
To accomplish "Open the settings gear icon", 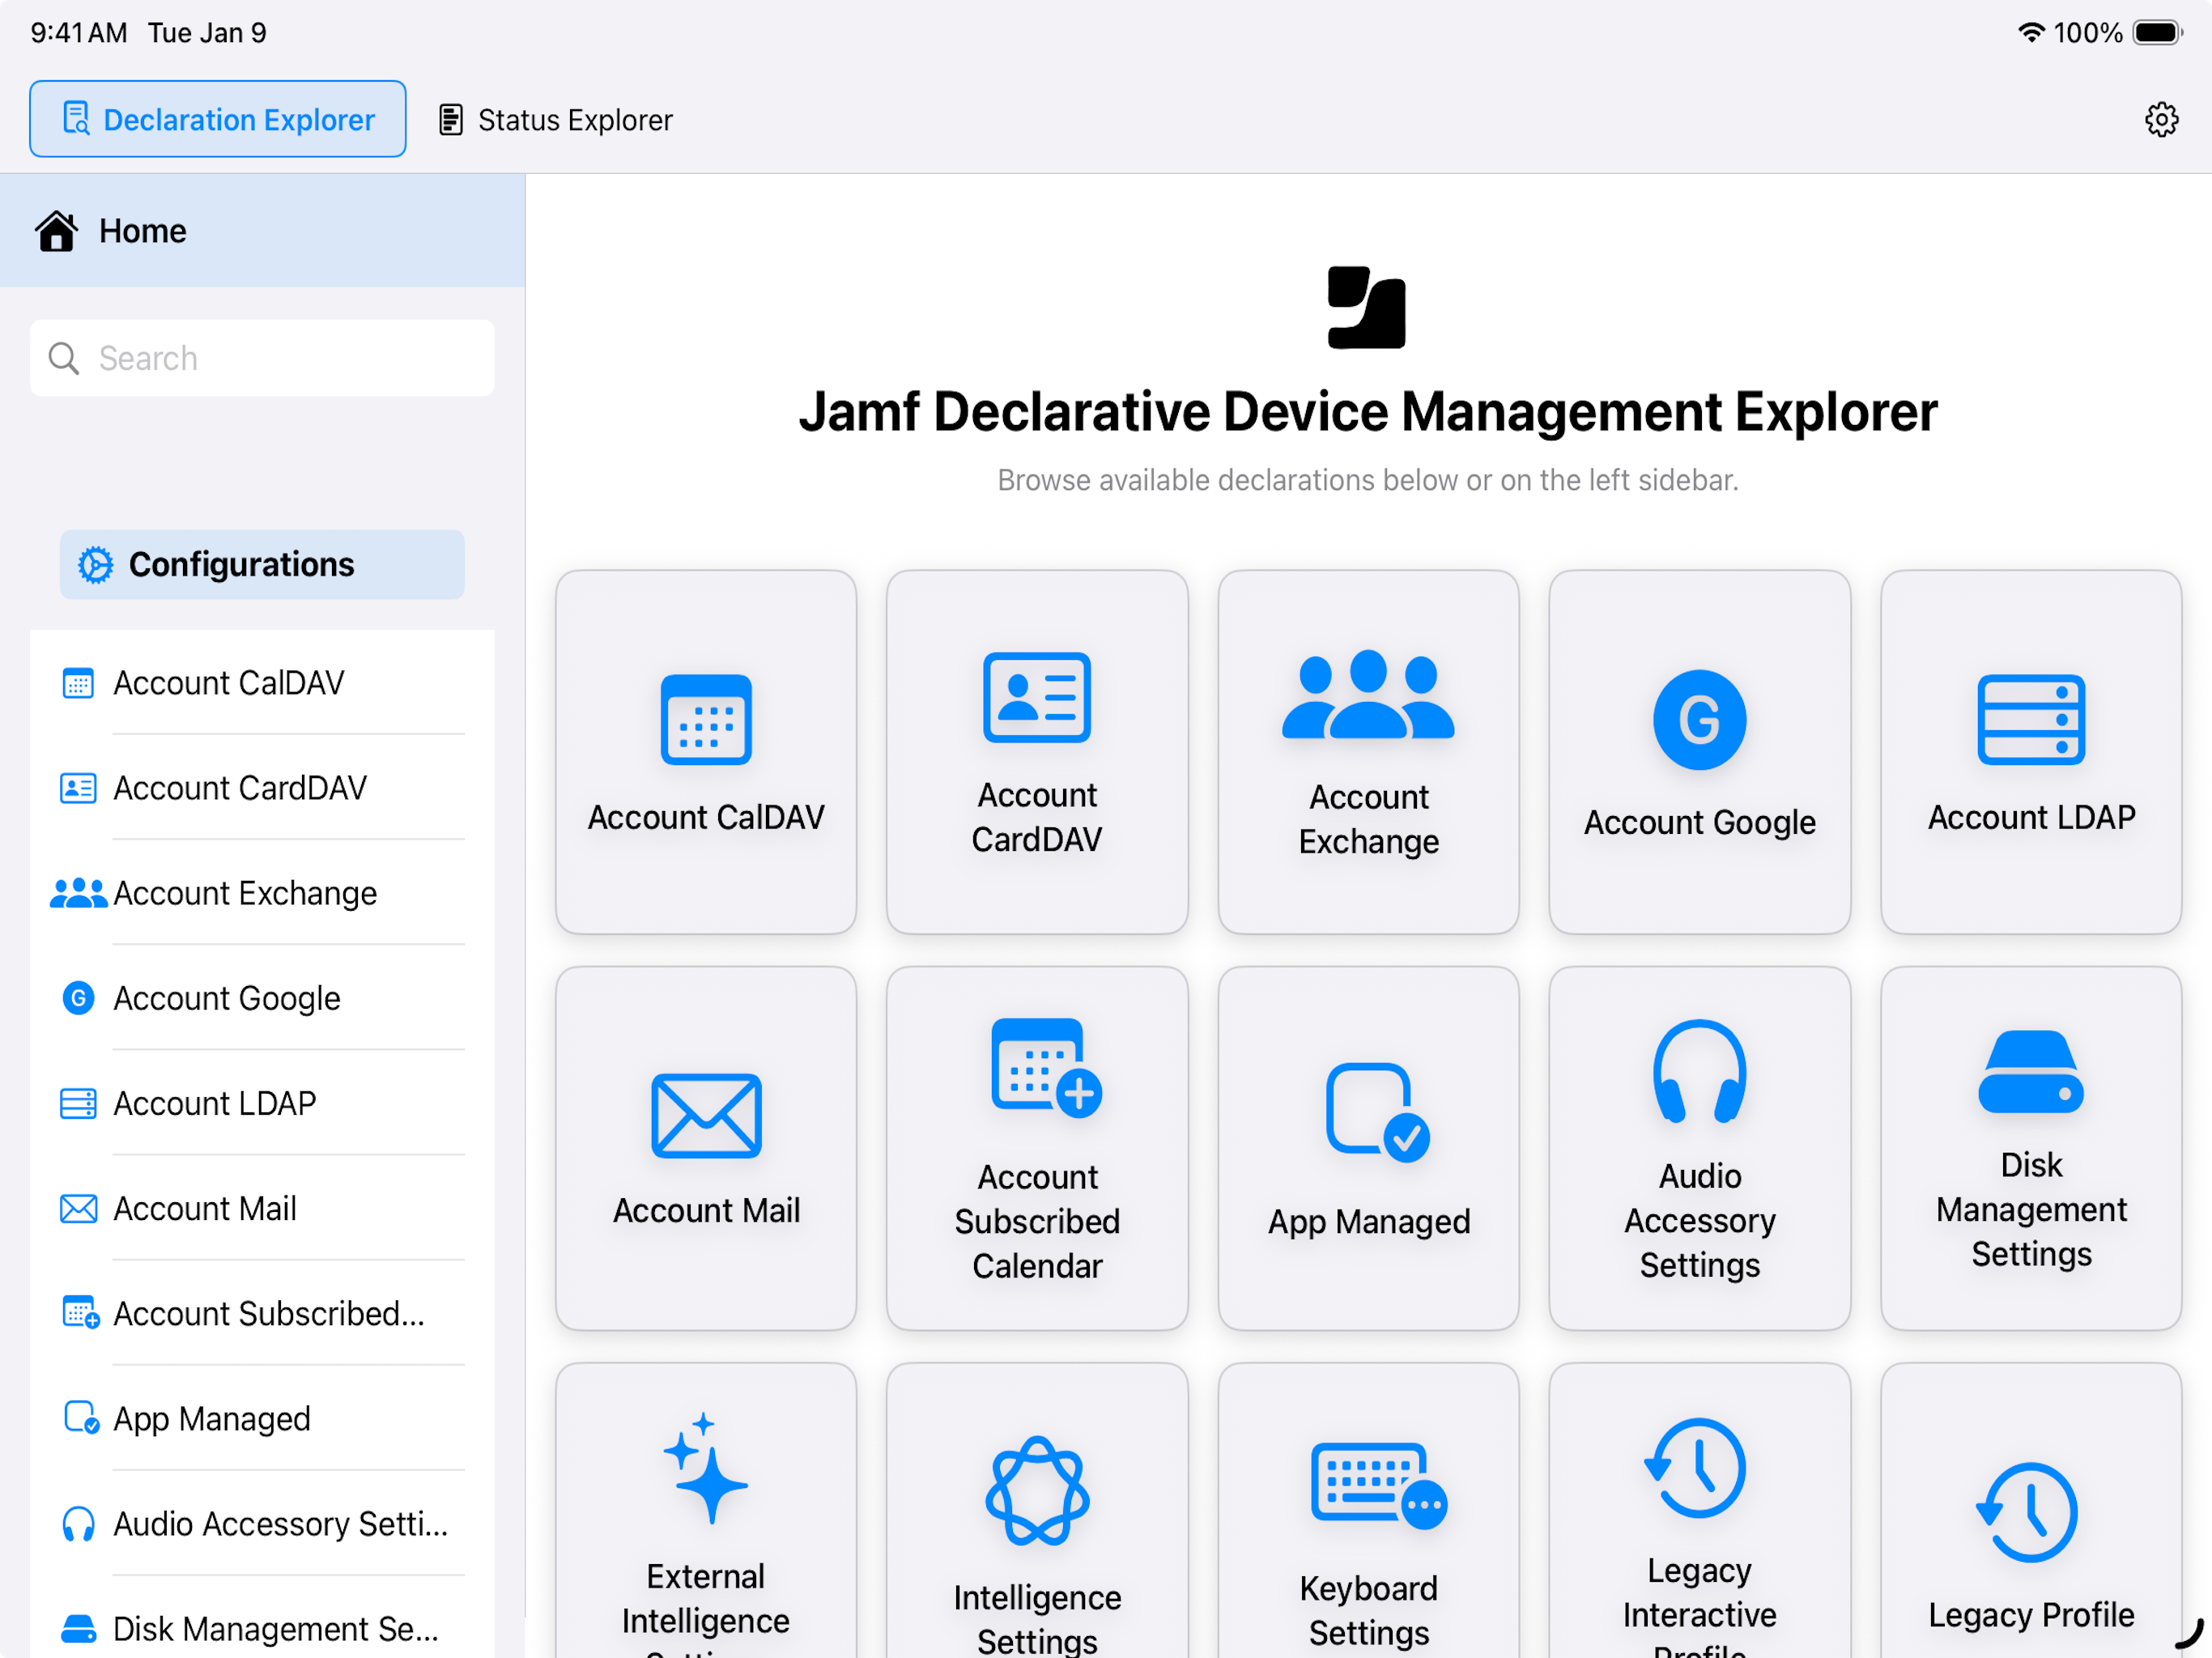I will point(2161,119).
